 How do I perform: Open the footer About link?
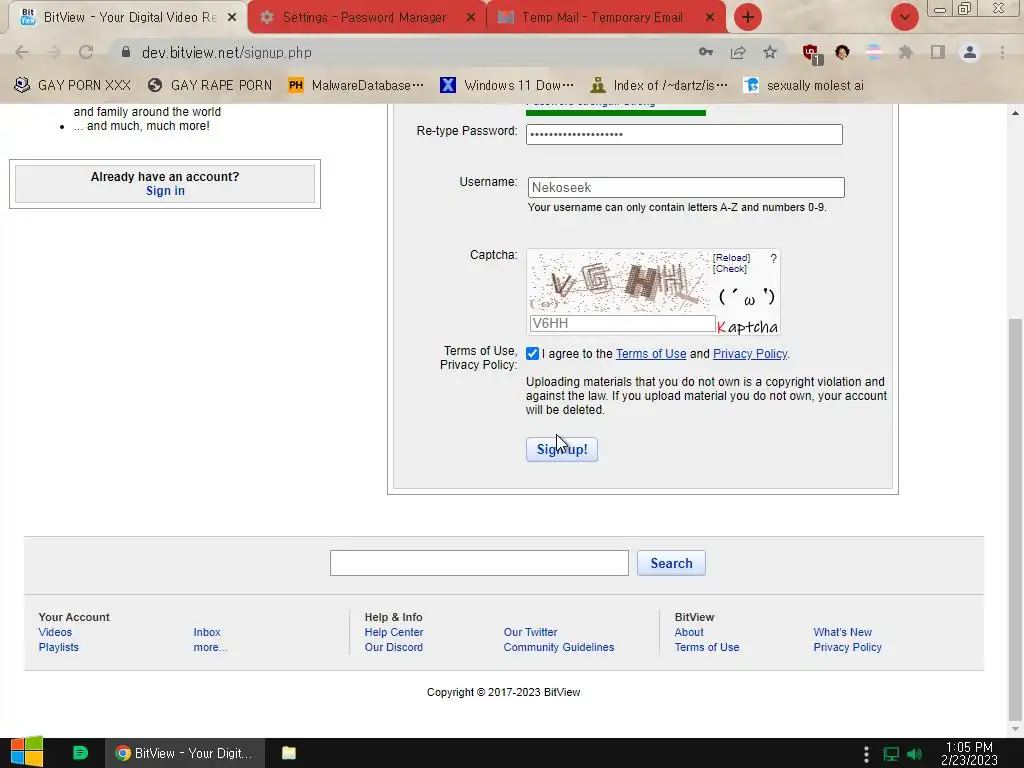pyautogui.click(x=689, y=632)
